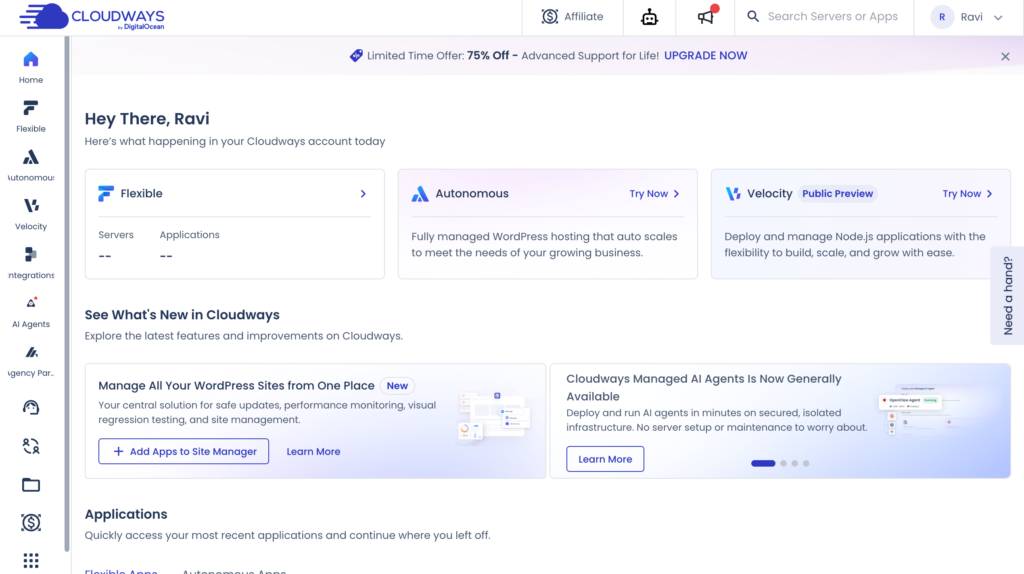
Task: Open the grid apps icon in sidebar
Action: [31, 560]
